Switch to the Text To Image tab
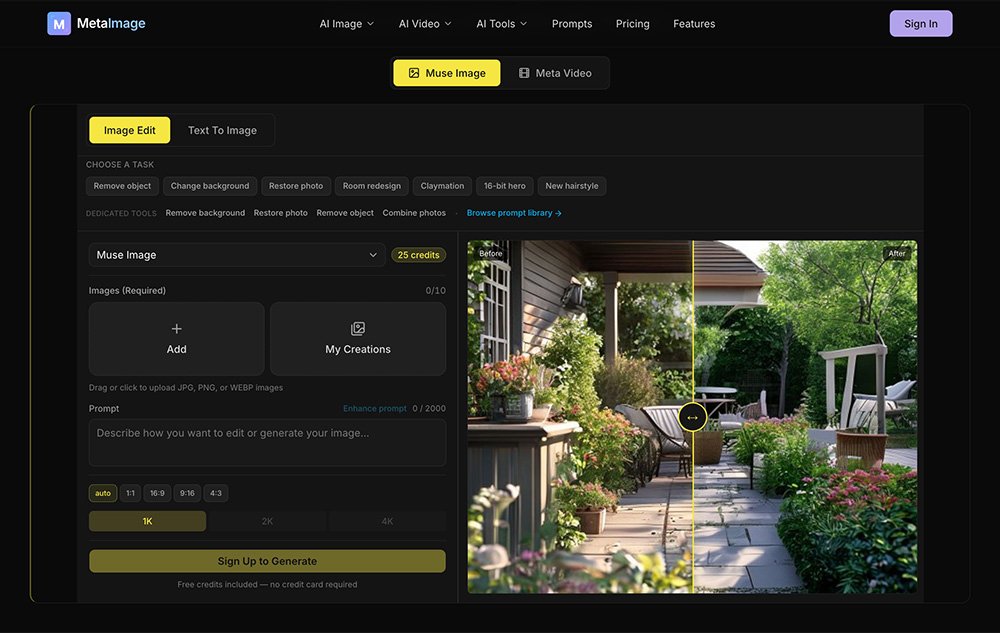This screenshot has width=1000, height=633. pos(223,130)
